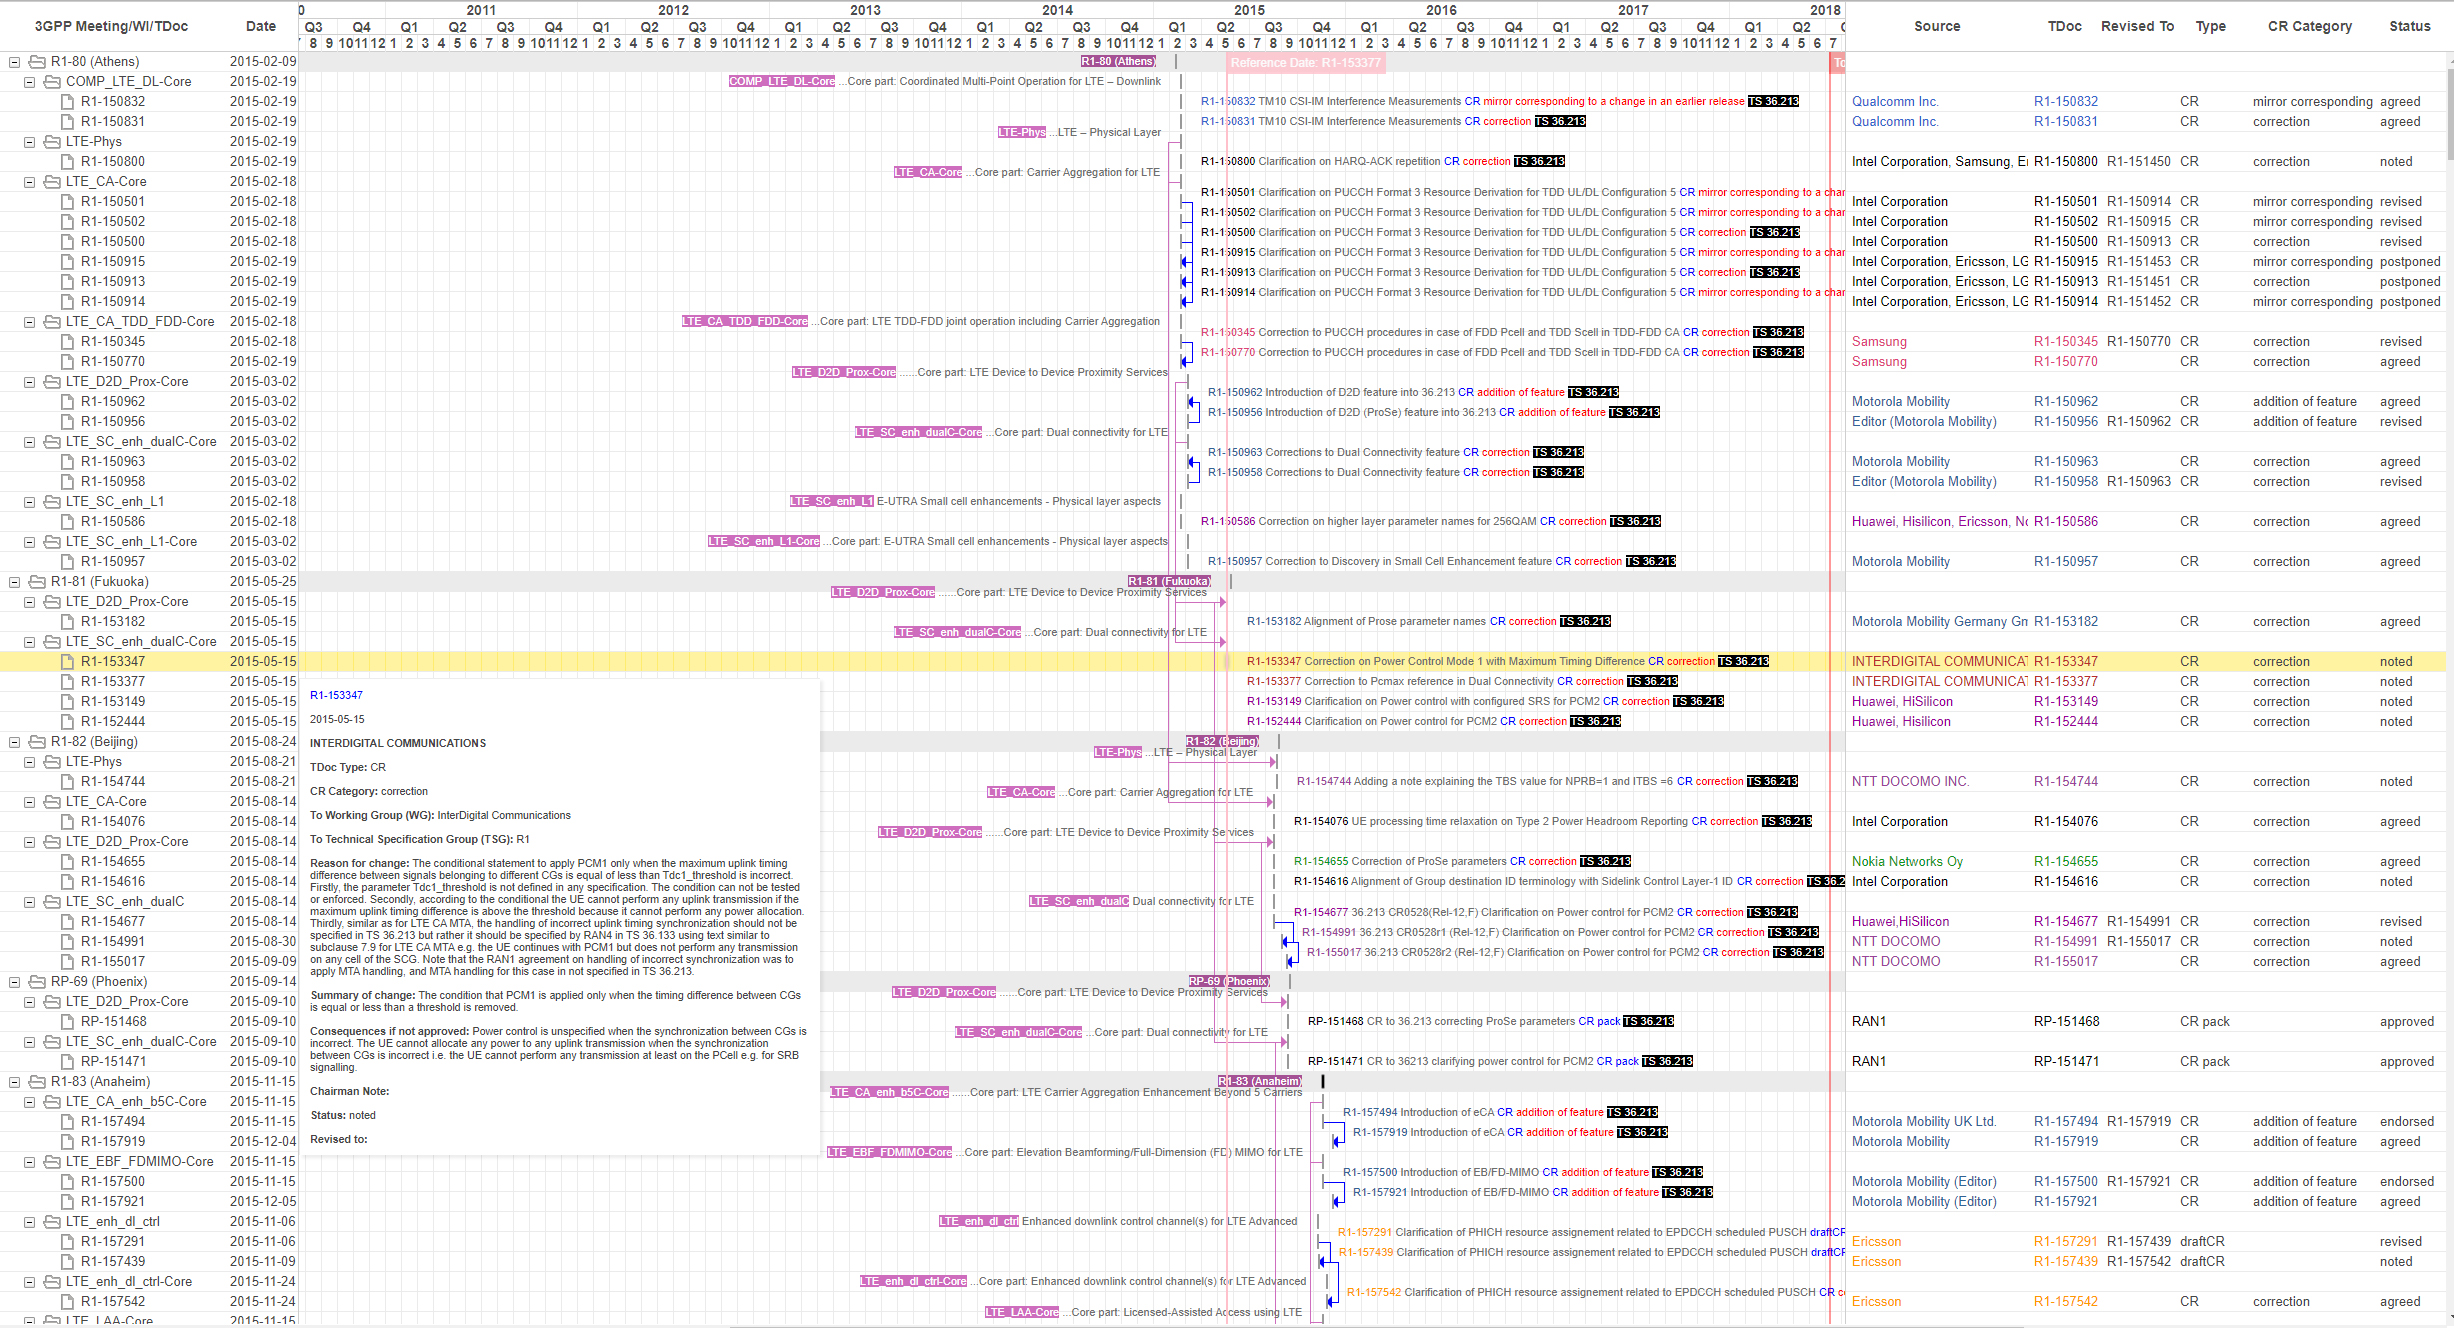Screen dimensions: 2454x1328
Task: Open R1-153347 link in the details tooltip
Action: click(x=336, y=695)
